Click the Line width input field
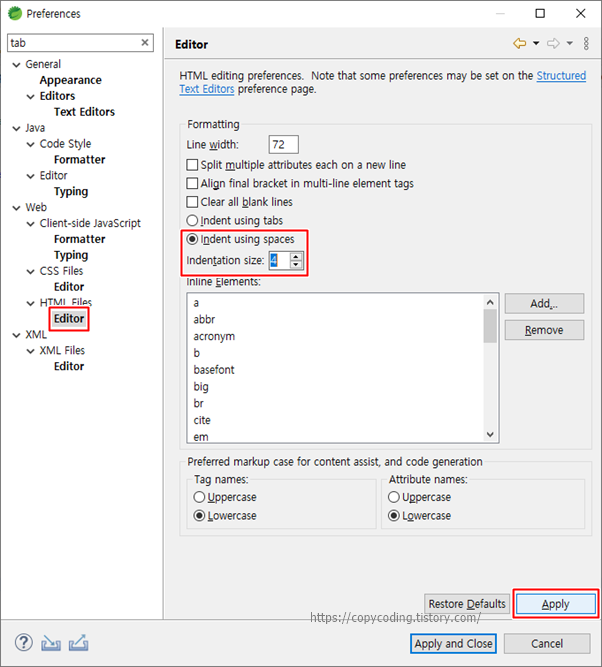 (283, 144)
